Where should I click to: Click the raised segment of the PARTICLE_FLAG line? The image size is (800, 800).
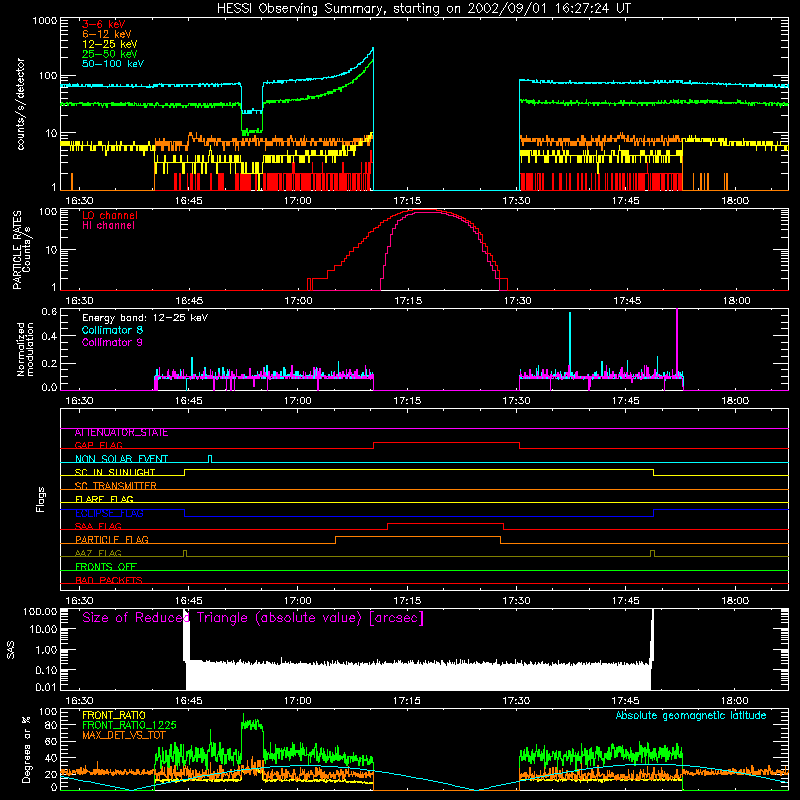tap(418, 537)
